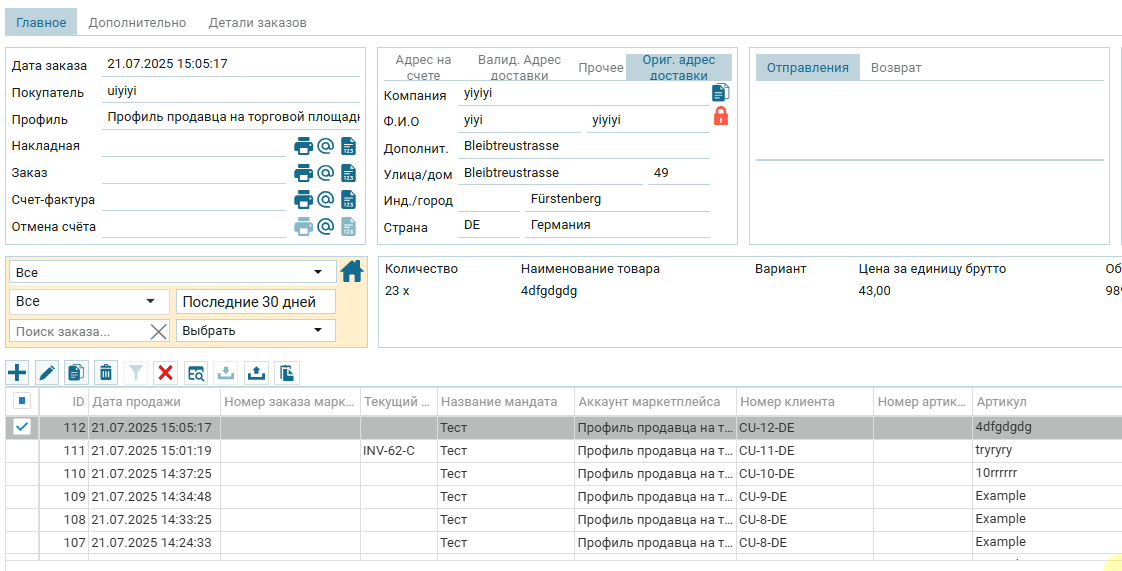Expand the wide top 'Все' dropdown
This screenshot has width=1122, height=571.
tap(172, 272)
